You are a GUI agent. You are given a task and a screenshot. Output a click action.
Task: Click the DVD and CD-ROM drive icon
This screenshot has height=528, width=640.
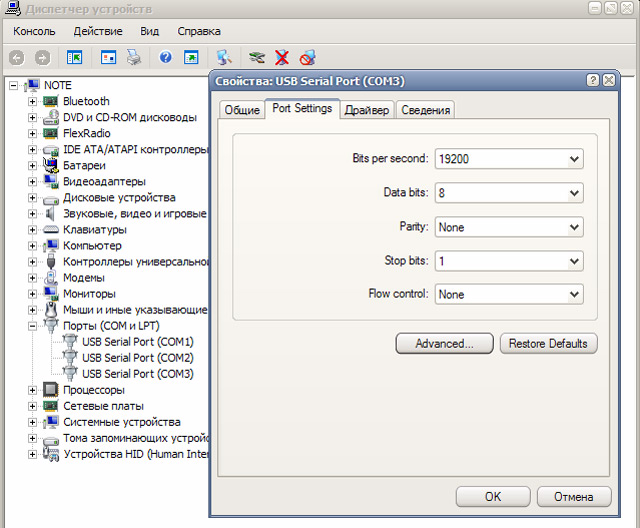click(51, 117)
